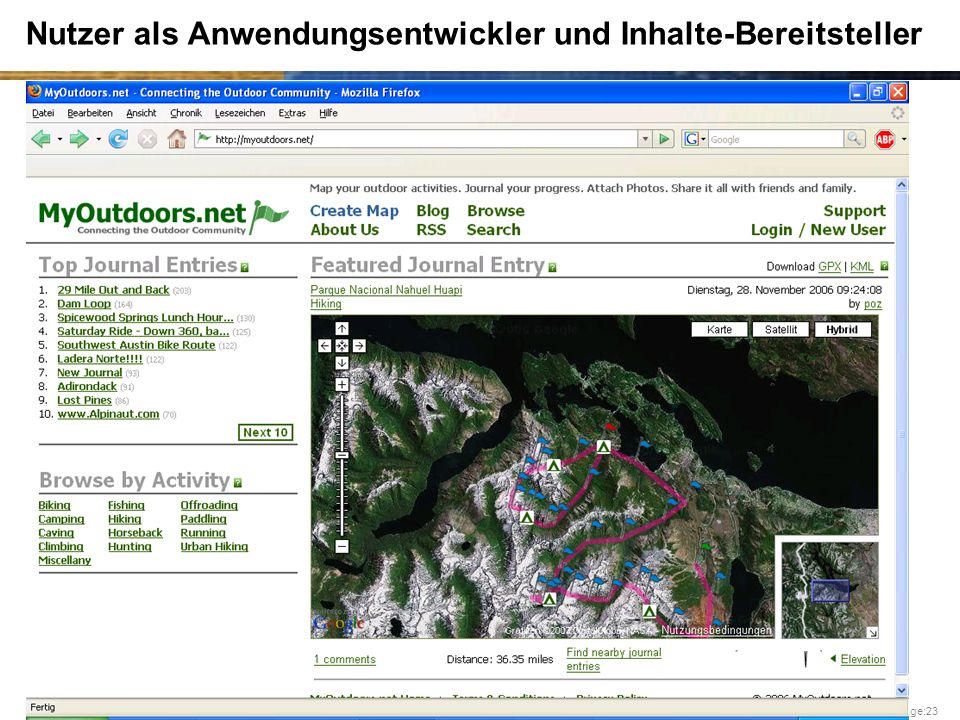The width and height of the screenshot is (960, 720).
Task: Zoom out the map with minus button
Action: pos(342,546)
